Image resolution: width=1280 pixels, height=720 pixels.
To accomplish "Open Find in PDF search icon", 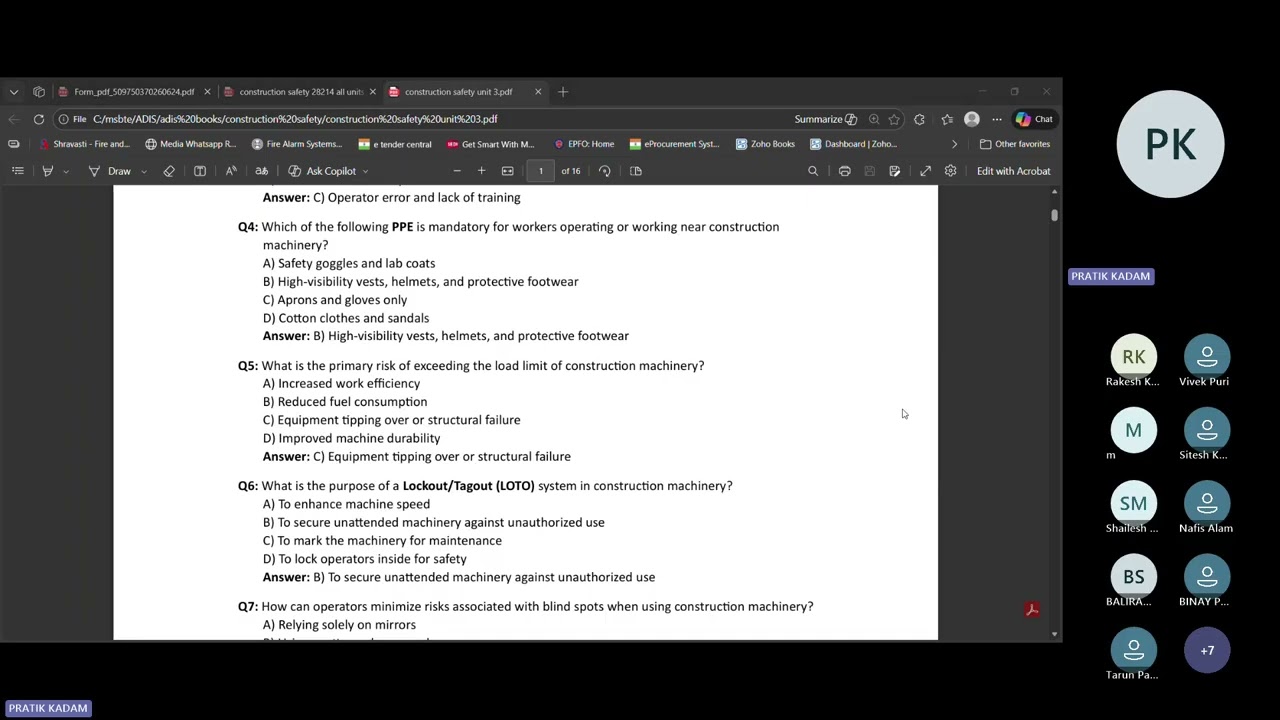I will pos(813,171).
